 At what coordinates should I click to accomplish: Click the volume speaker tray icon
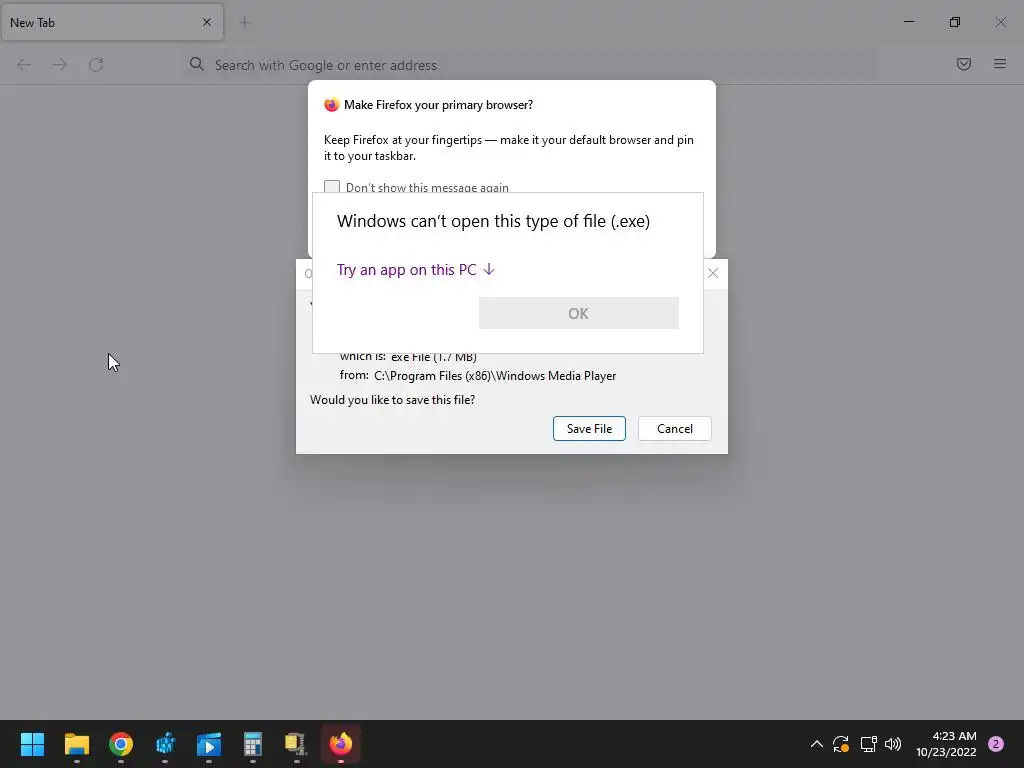coord(893,744)
